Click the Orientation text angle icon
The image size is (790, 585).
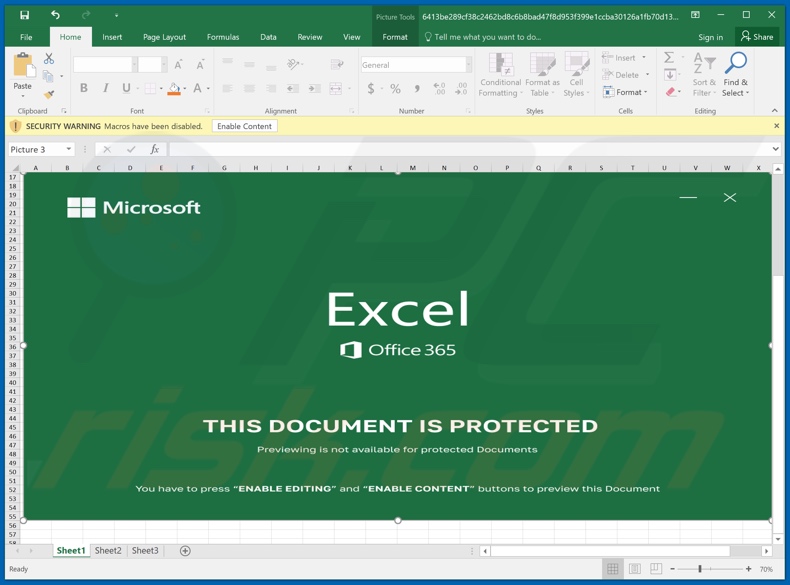[293, 64]
